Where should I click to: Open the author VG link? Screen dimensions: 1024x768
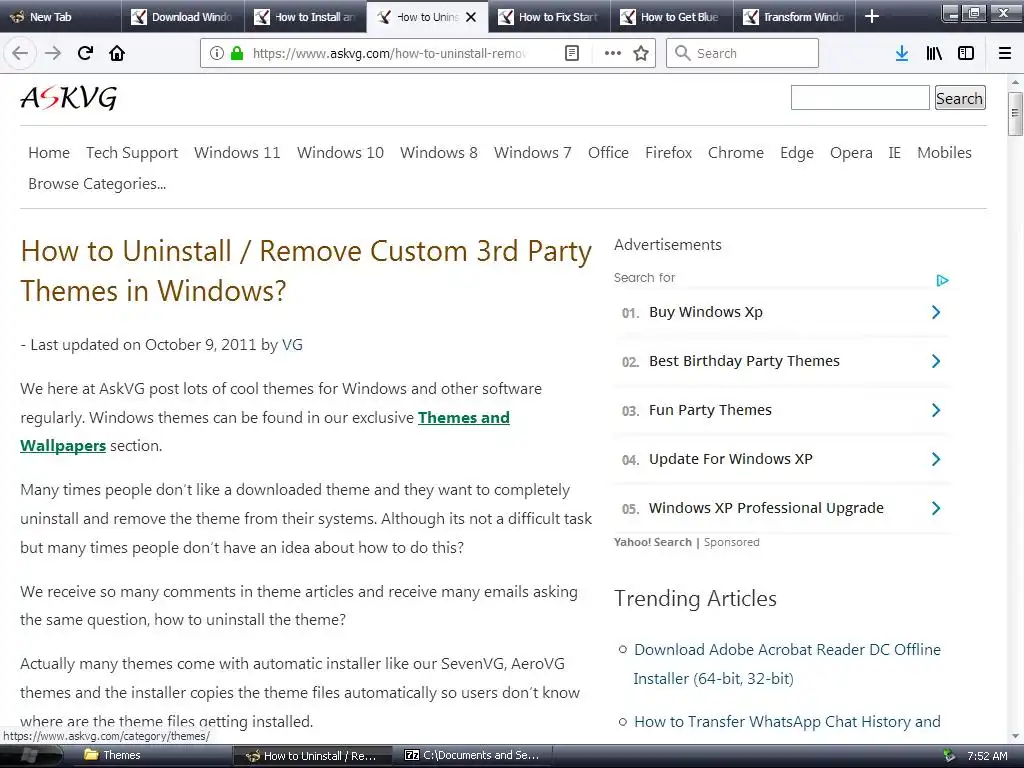(x=292, y=345)
